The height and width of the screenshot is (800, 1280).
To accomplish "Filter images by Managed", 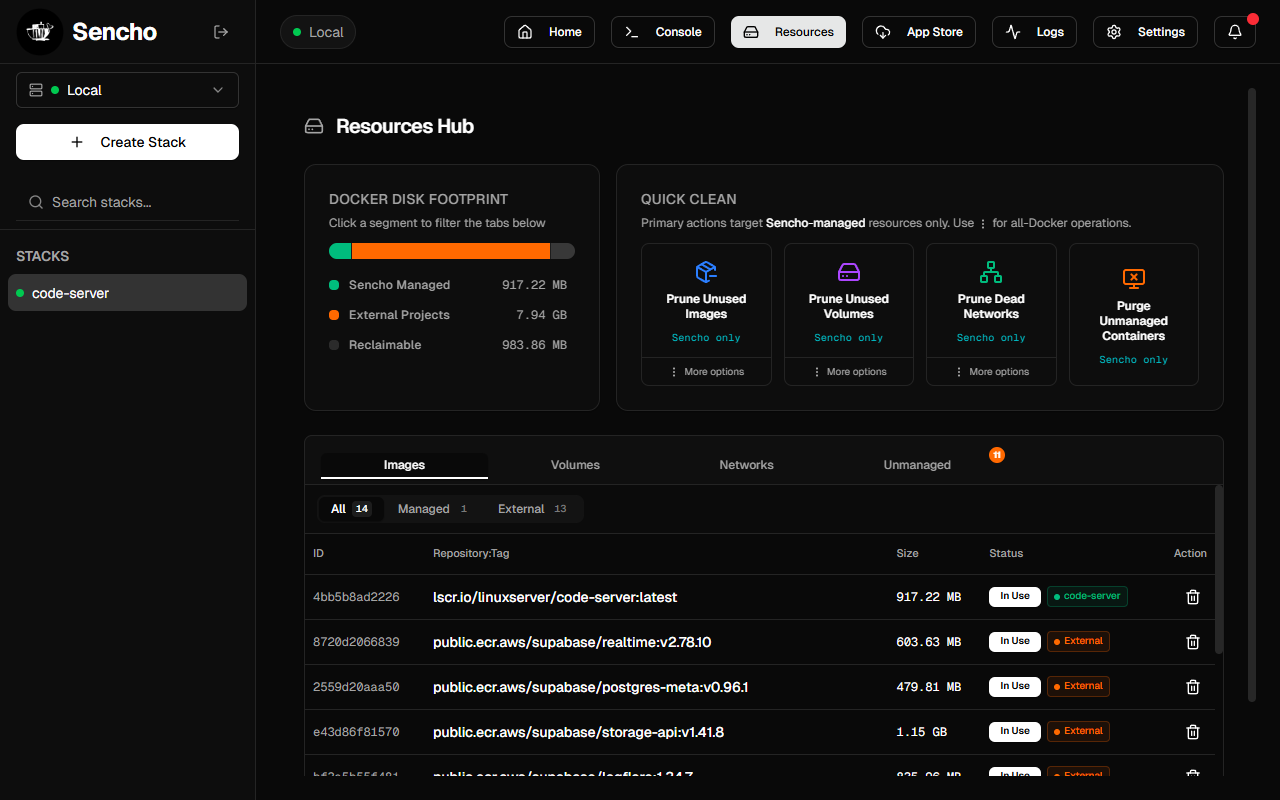I will click(x=433, y=509).
